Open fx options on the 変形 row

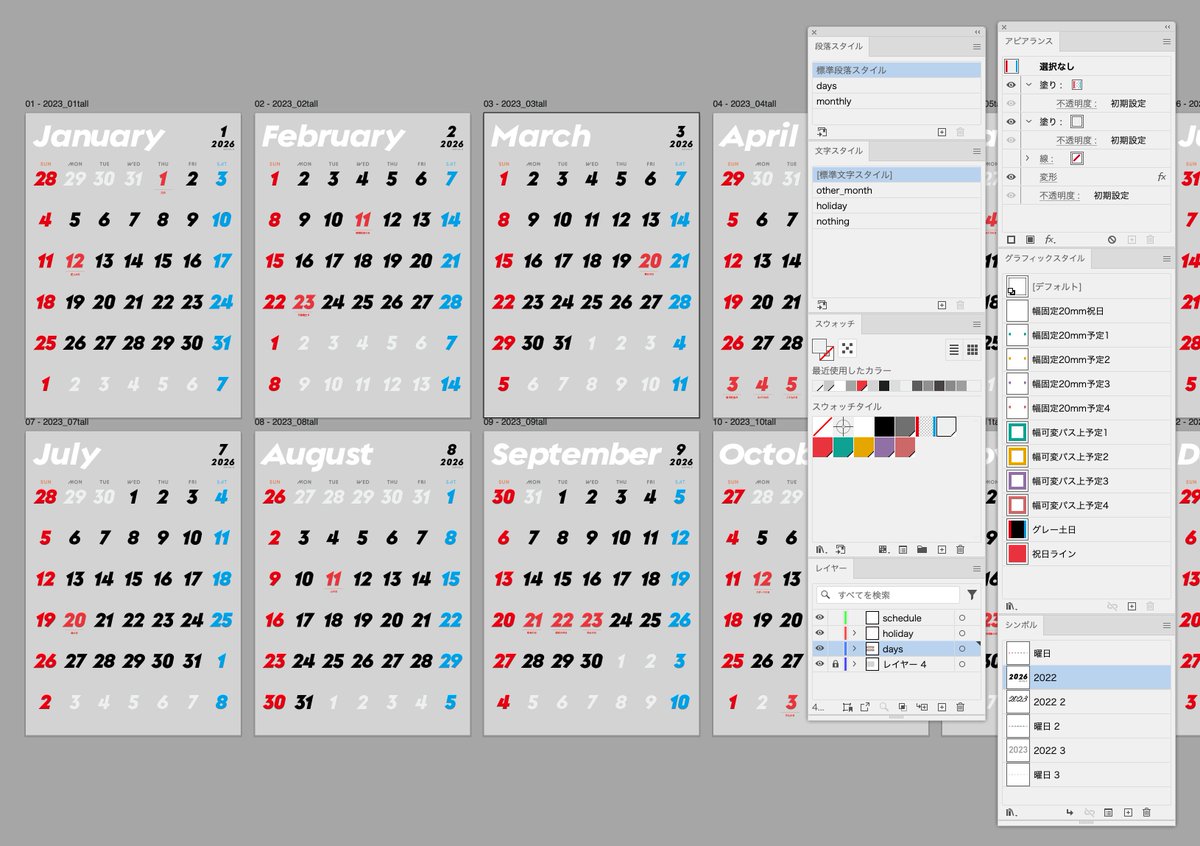(x=1161, y=177)
